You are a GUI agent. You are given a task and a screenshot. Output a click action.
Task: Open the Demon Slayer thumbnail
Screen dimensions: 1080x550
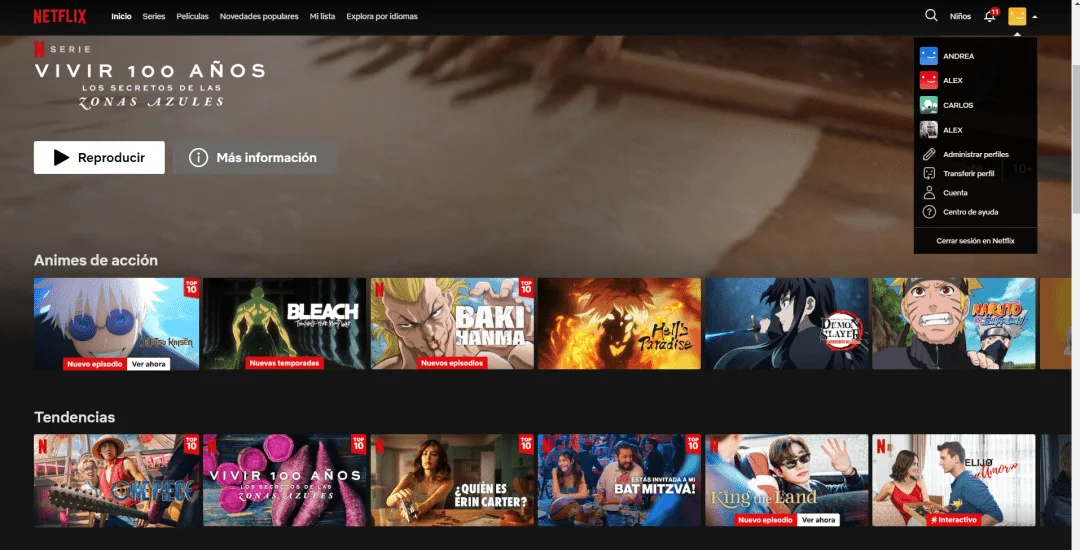(x=787, y=324)
